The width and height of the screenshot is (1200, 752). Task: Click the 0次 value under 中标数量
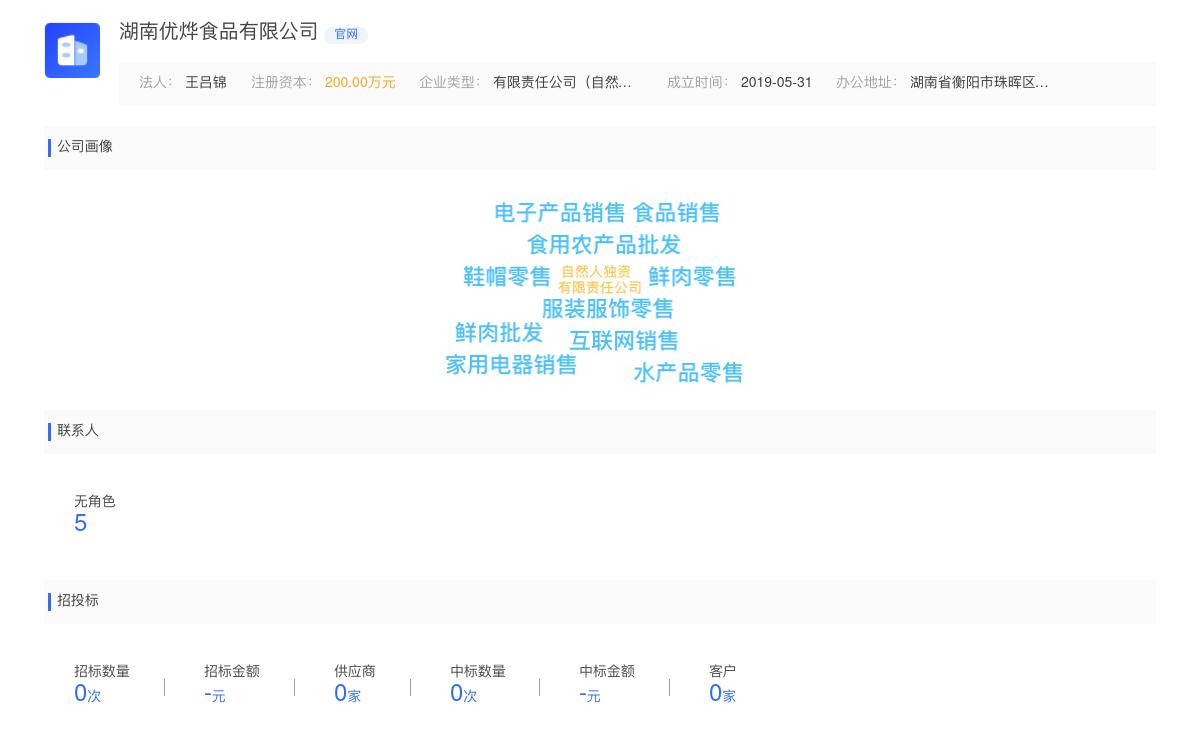pyautogui.click(x=464, y=694)
